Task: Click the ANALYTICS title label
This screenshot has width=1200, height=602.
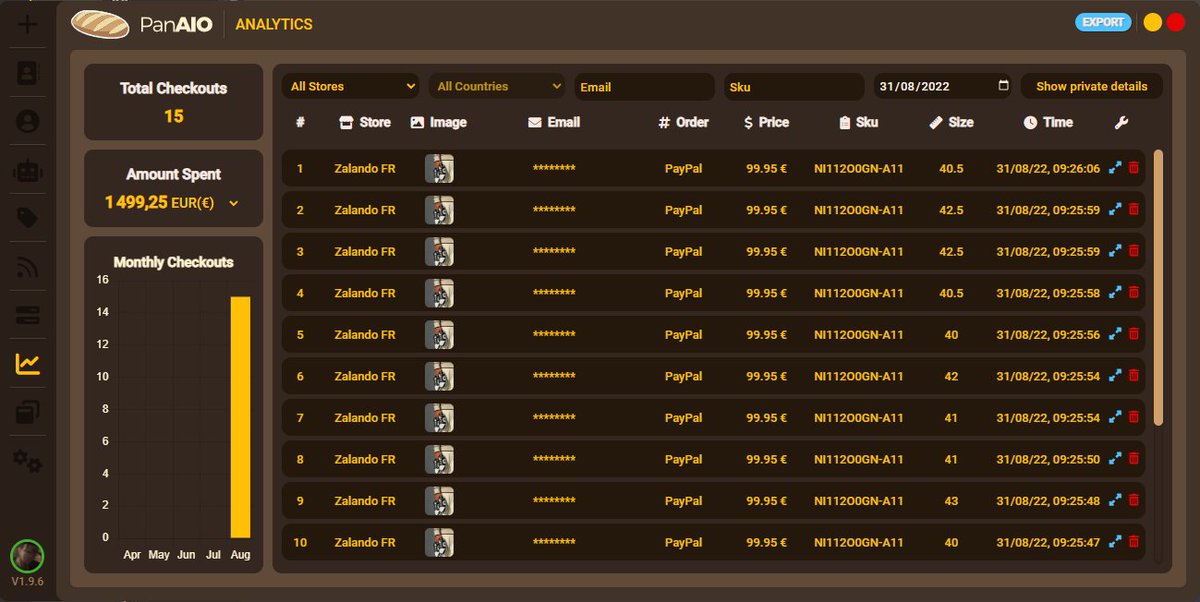Action: [x=274, y=24]
